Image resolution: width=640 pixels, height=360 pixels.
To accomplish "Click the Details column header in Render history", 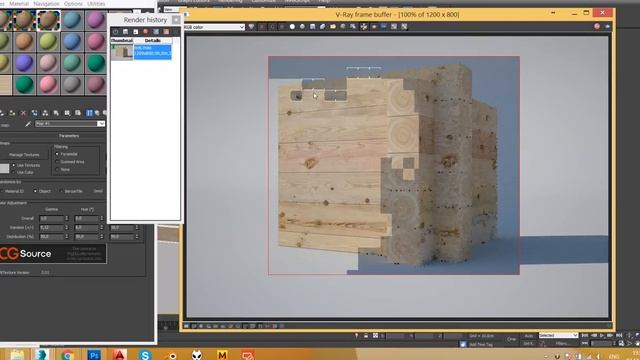I will [153, 40].
